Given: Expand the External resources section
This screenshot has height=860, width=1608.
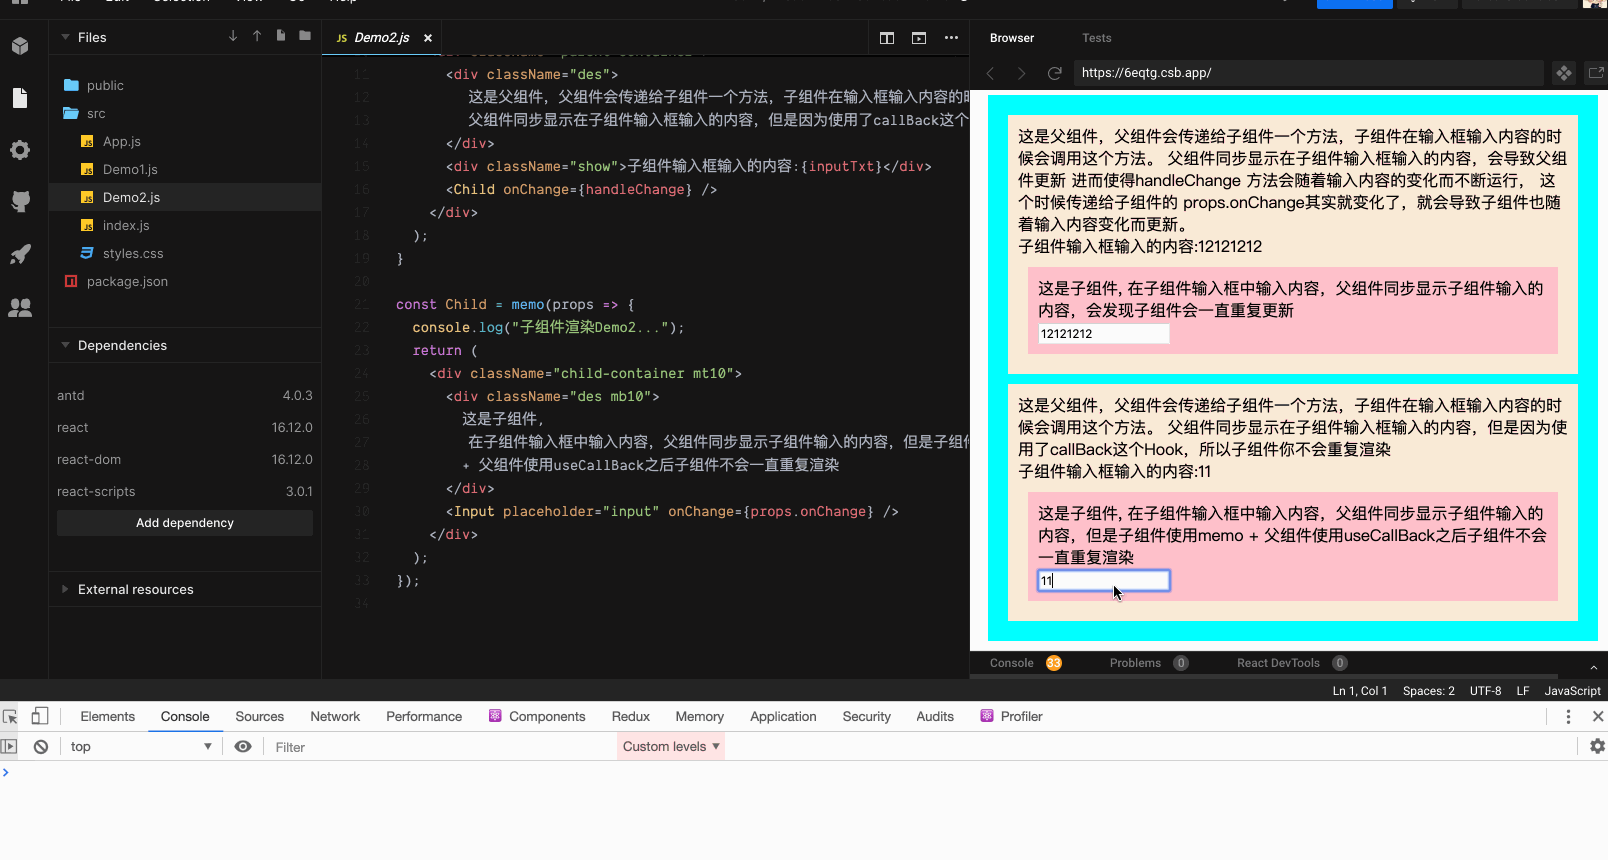Looking at the screenshot, I should (66, 589).
